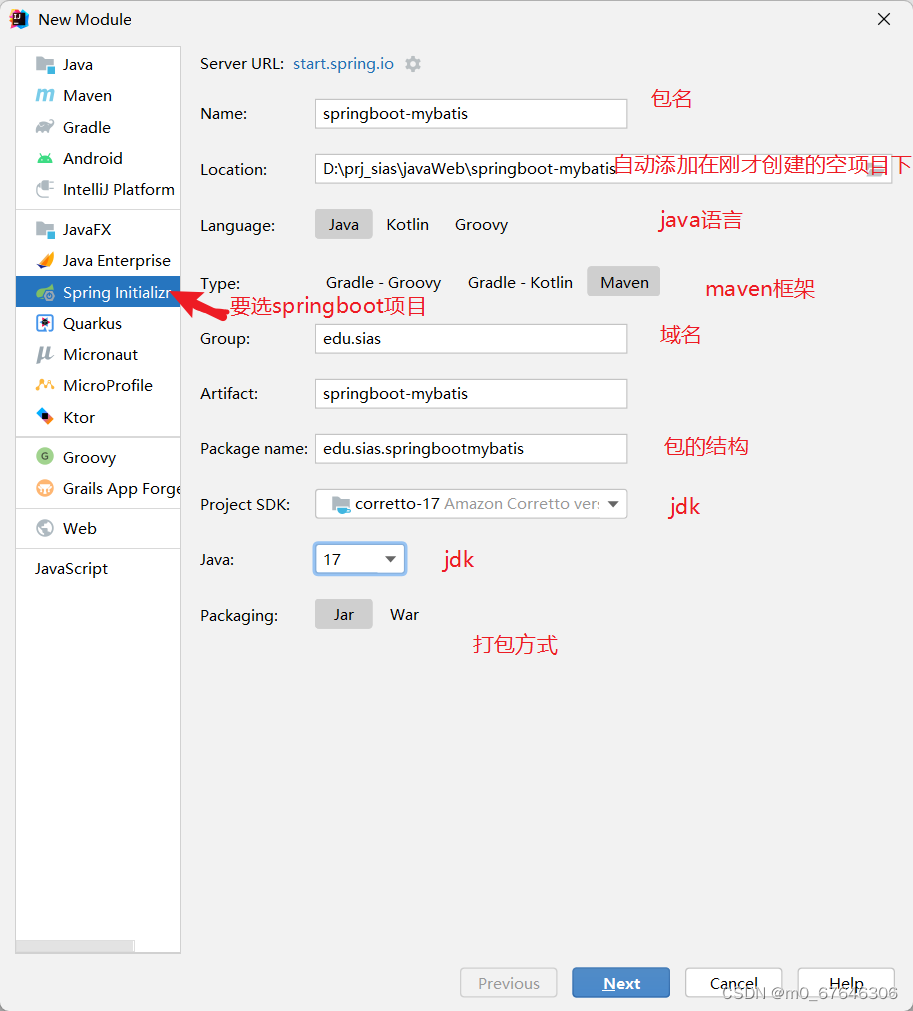The height and width of the screenshot is (1011, 913).
Task: Click the Package name input field
Action: [471, 449]
